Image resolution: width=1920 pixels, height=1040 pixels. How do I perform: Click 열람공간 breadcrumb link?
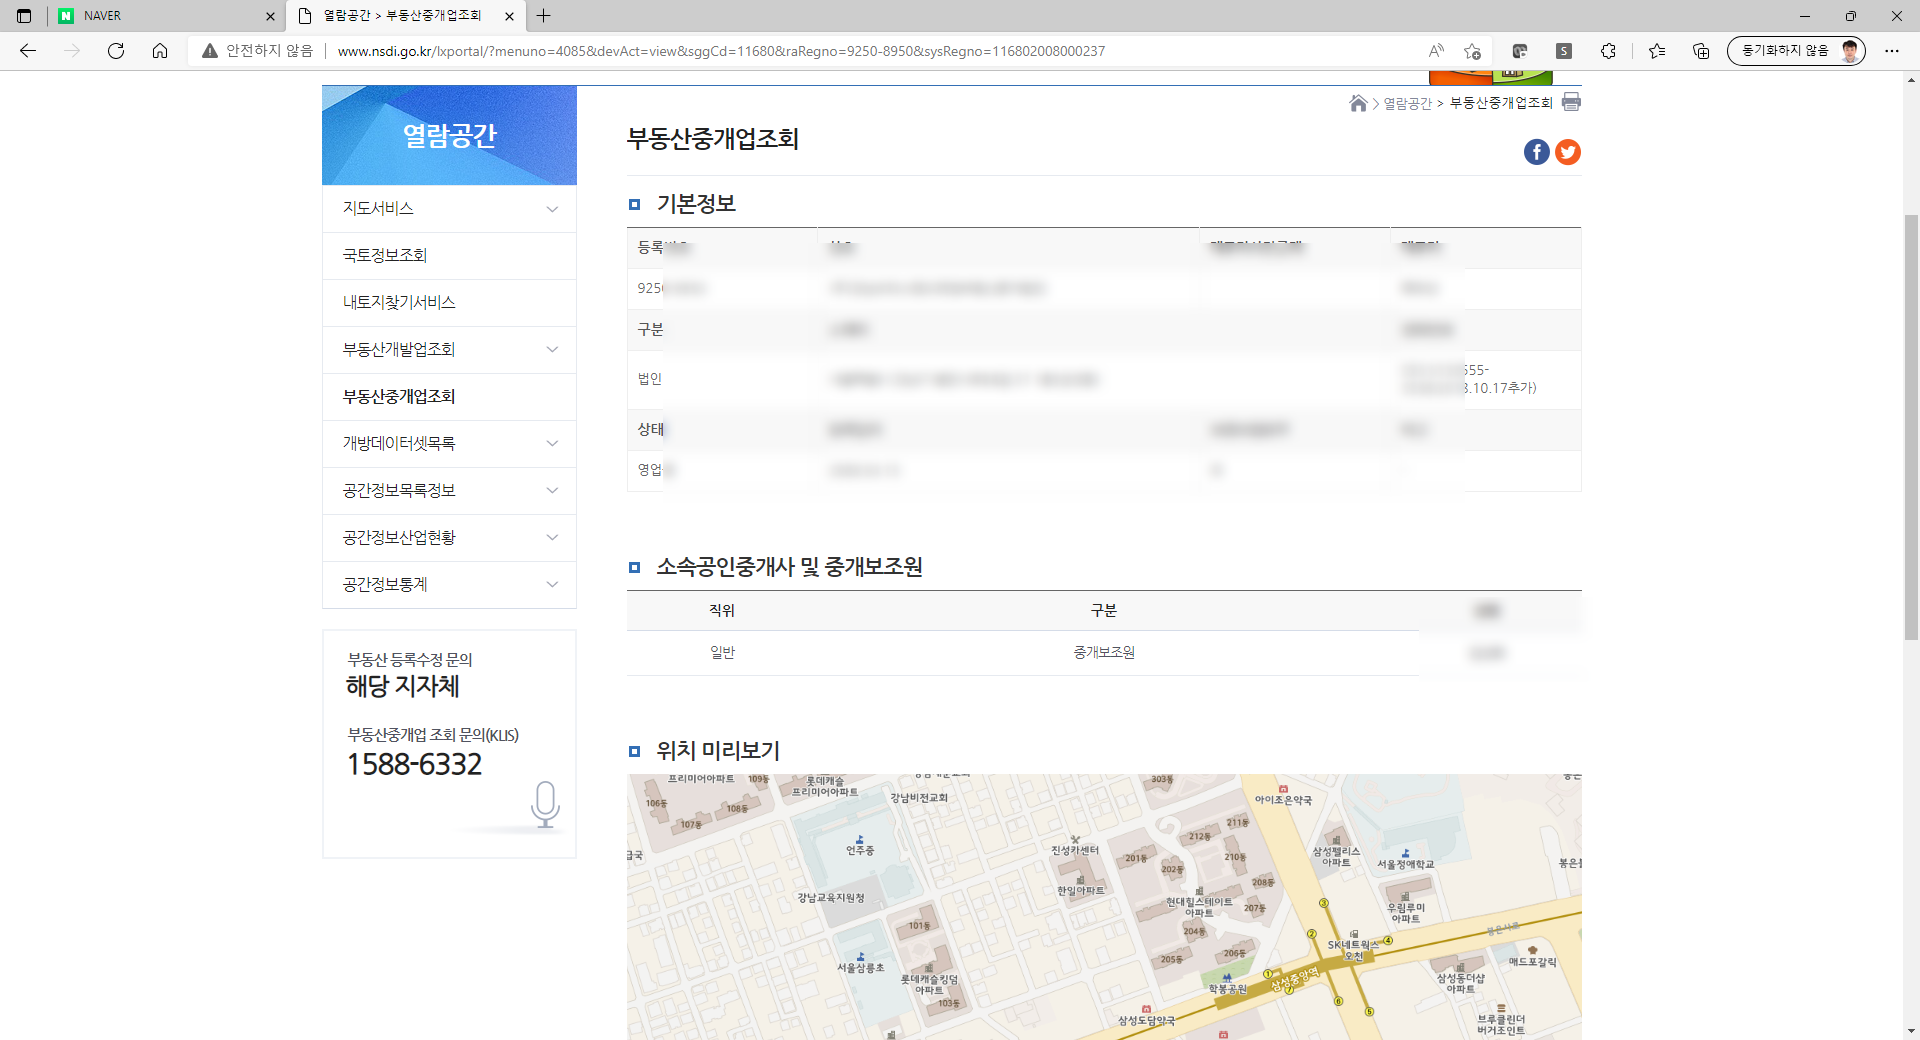point(1407,103)
